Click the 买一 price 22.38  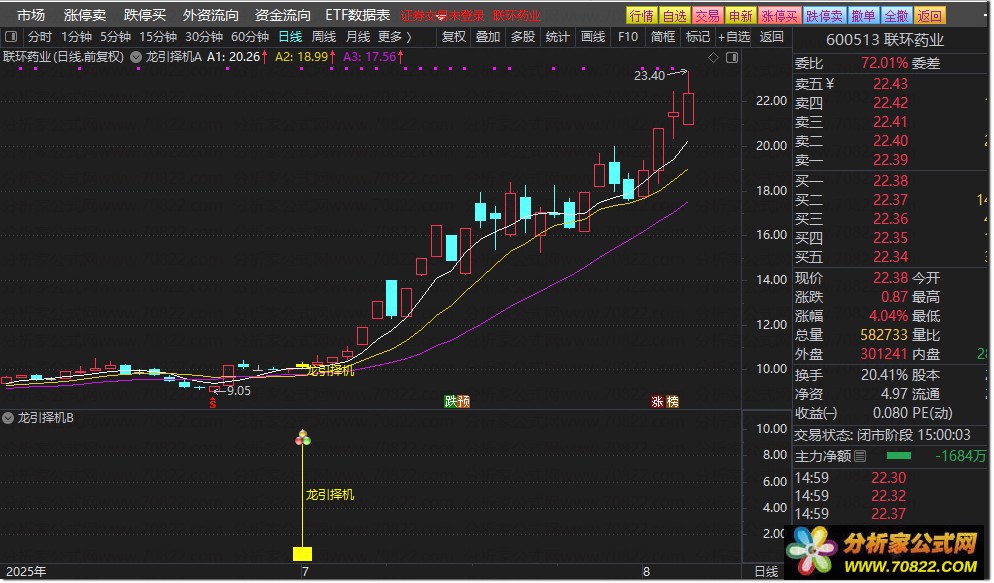890,181
